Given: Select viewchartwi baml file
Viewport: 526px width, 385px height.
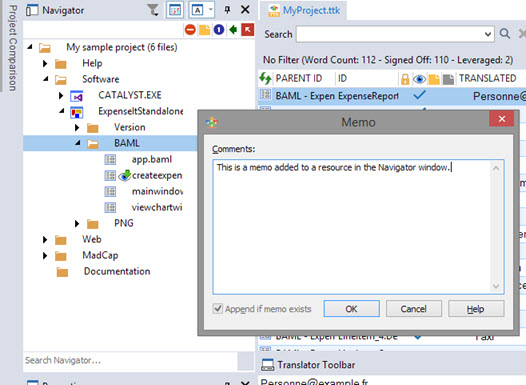Looking at the screenshot, I should 157,207.
